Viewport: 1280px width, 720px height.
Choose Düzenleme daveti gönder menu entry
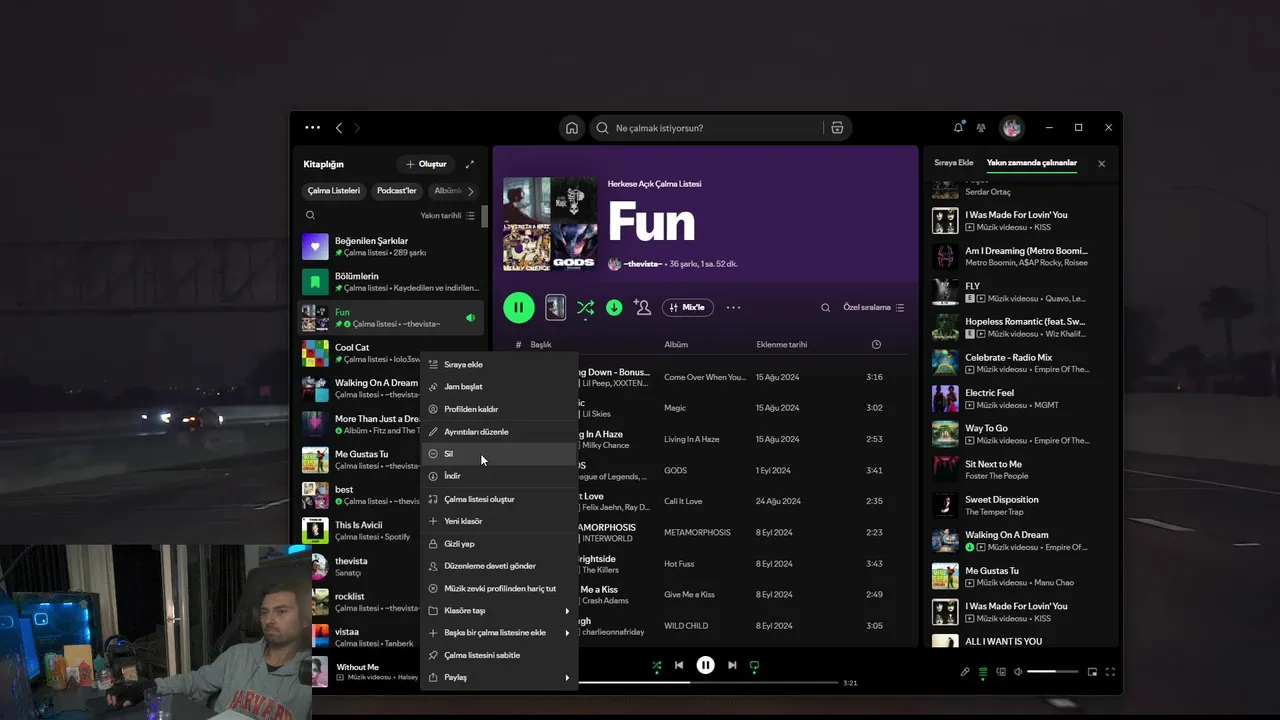499,566
